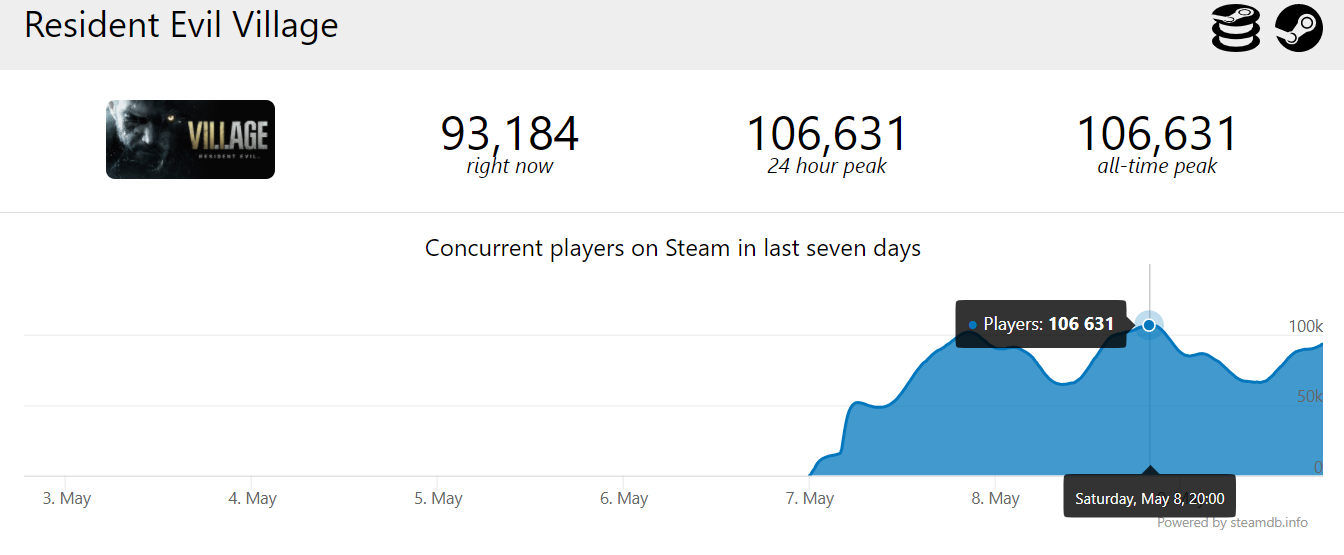
Task: Click the 100k y-axis label
Action: pos(1305,326)
